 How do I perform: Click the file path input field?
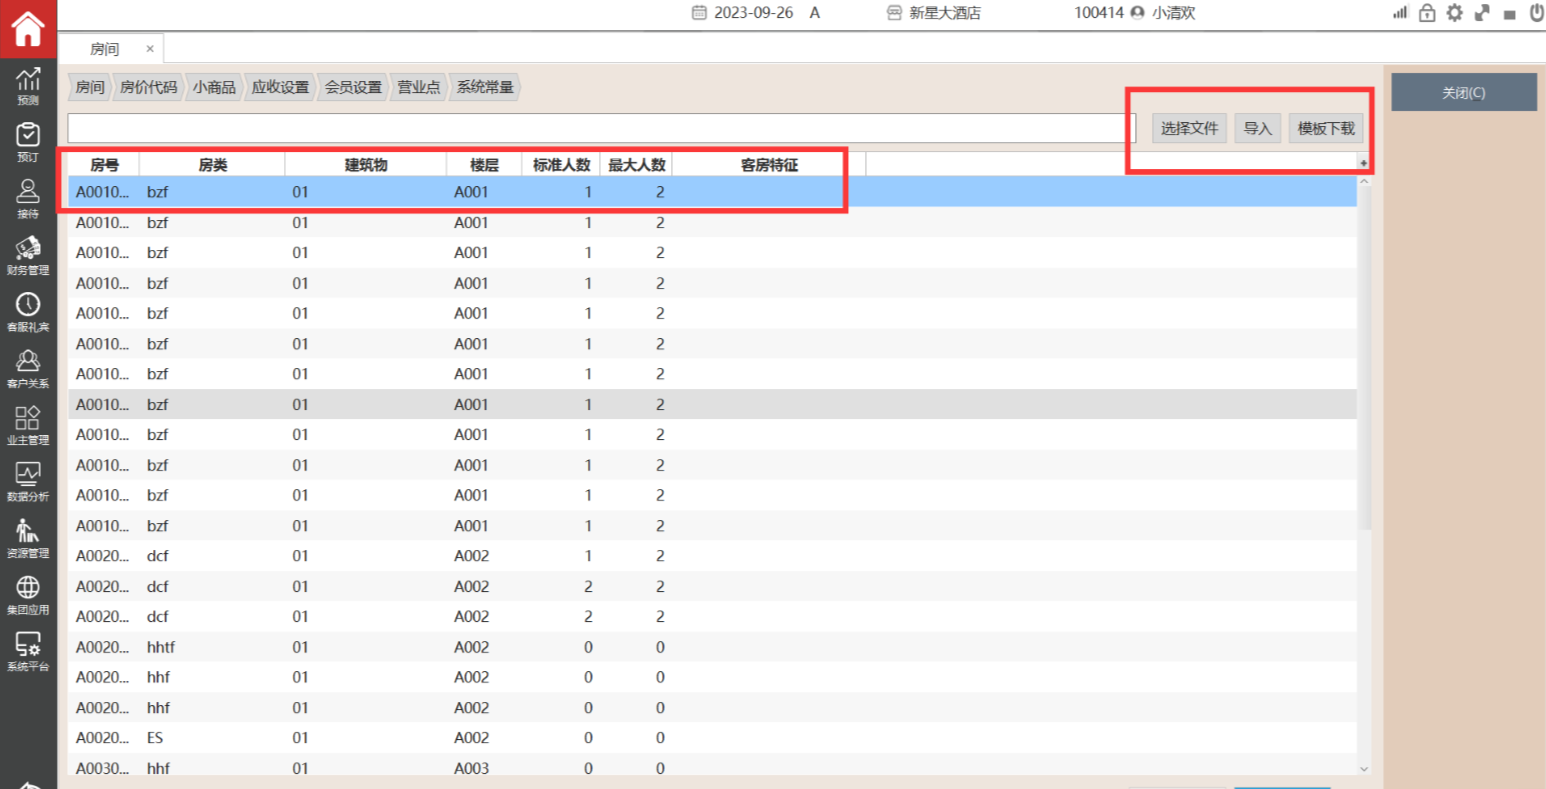[x=600, y=128]
